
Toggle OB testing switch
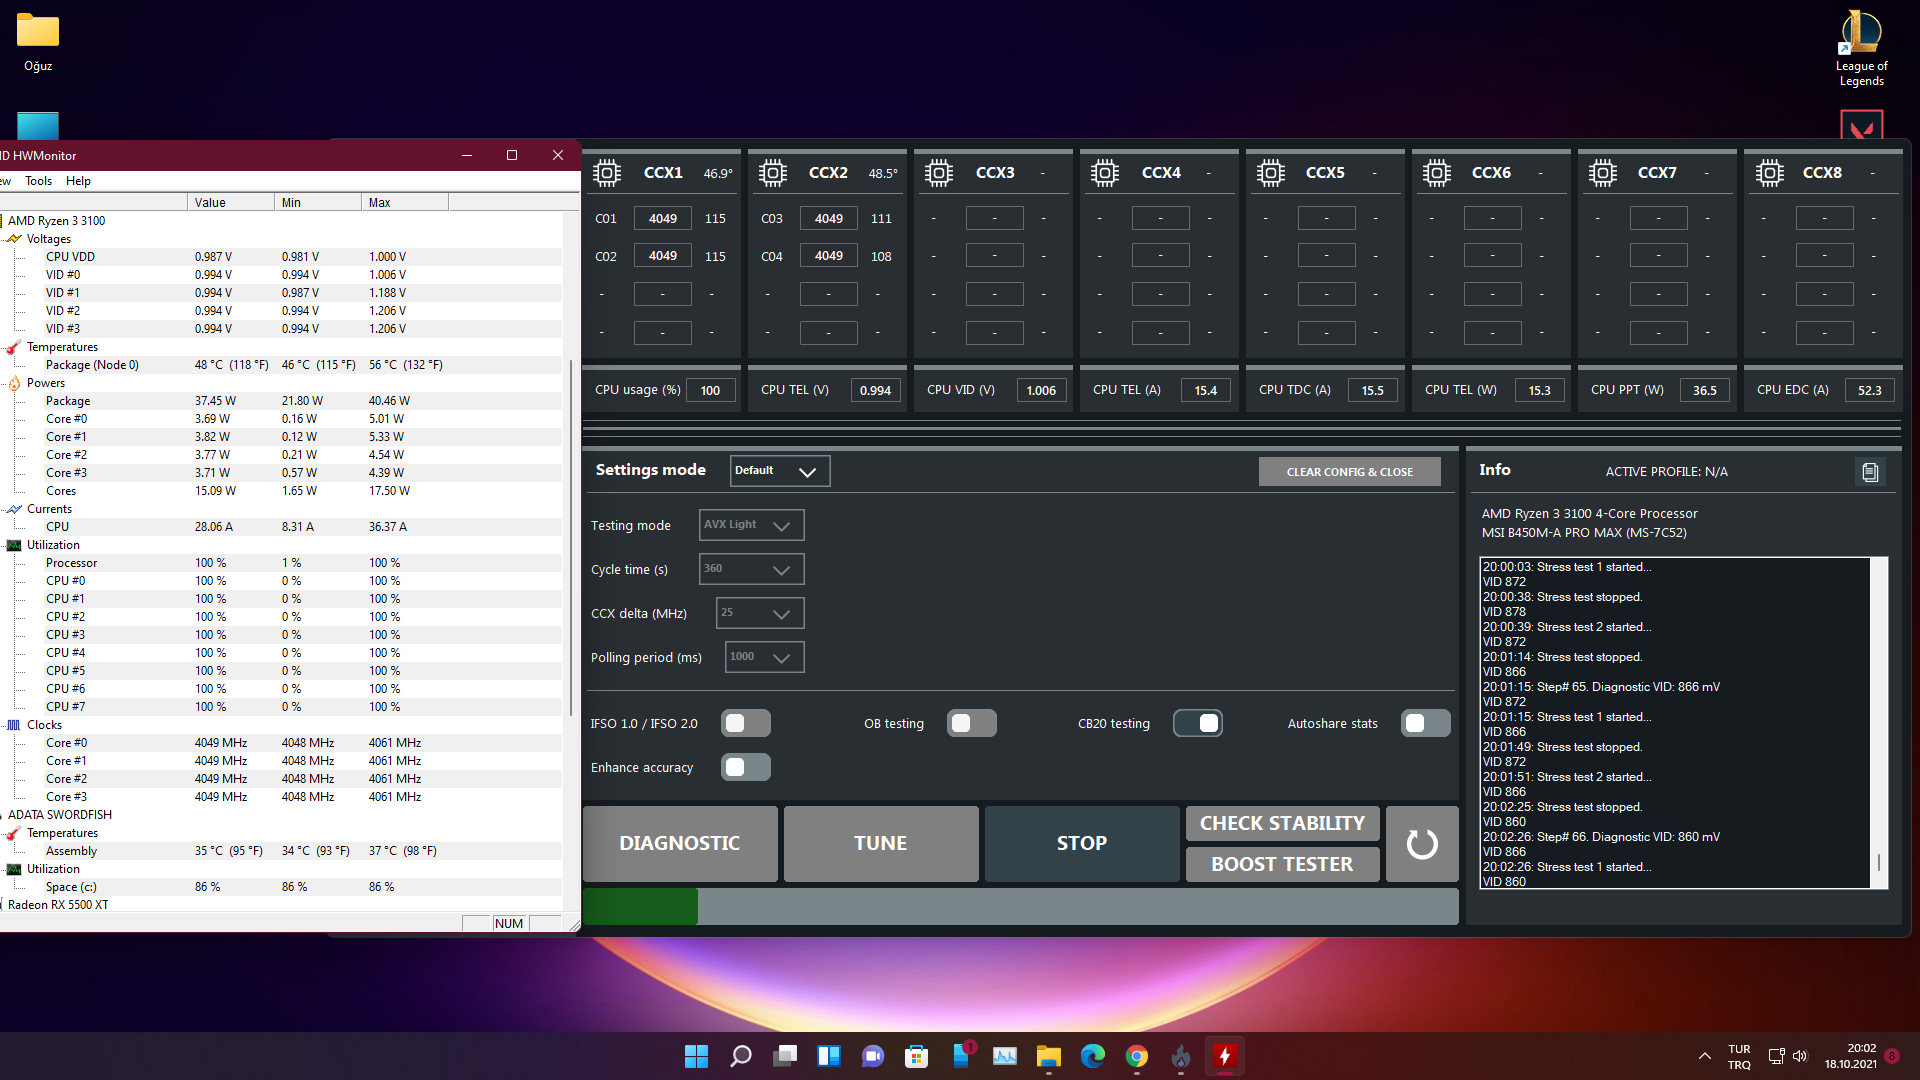point(972,723)
